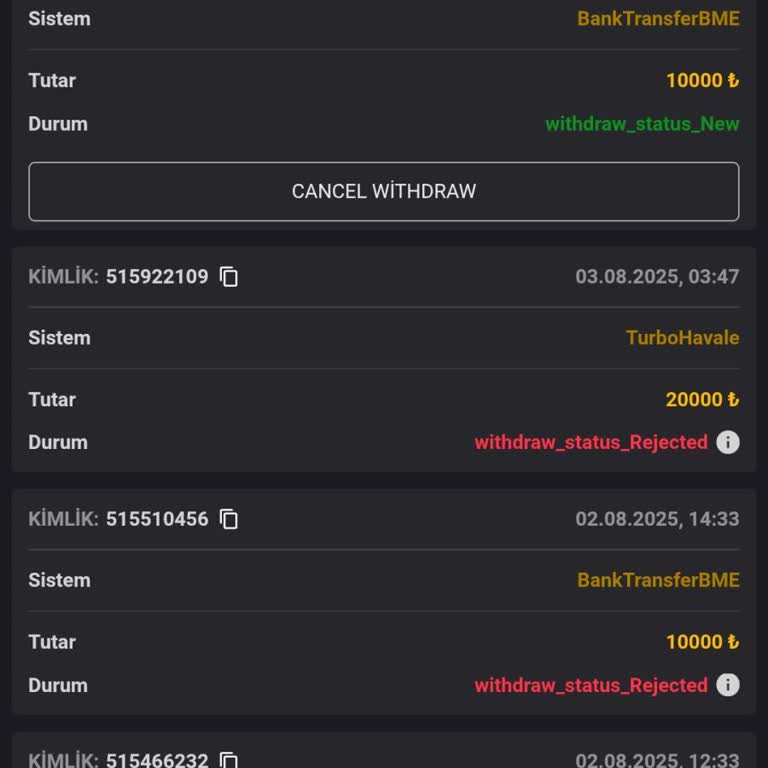The height and width of the screenshot is (768, 768).
Task: Copy withdrawal ID 515922109
Action: point(229,277)
